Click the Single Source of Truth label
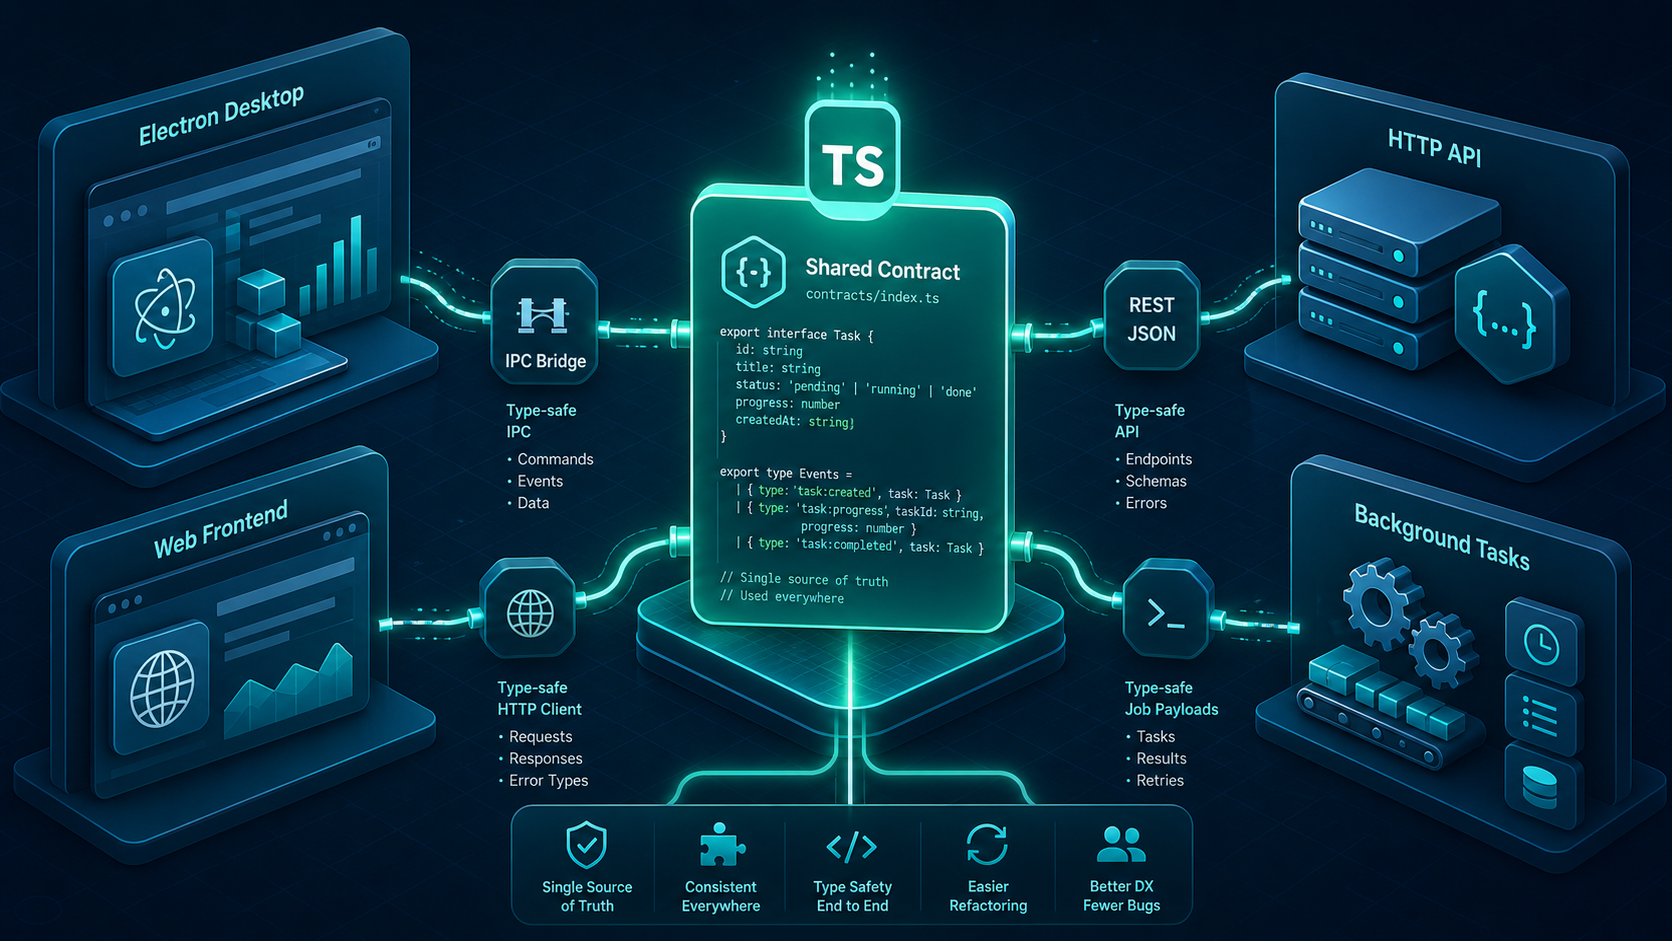 click(x=587, y=896)
